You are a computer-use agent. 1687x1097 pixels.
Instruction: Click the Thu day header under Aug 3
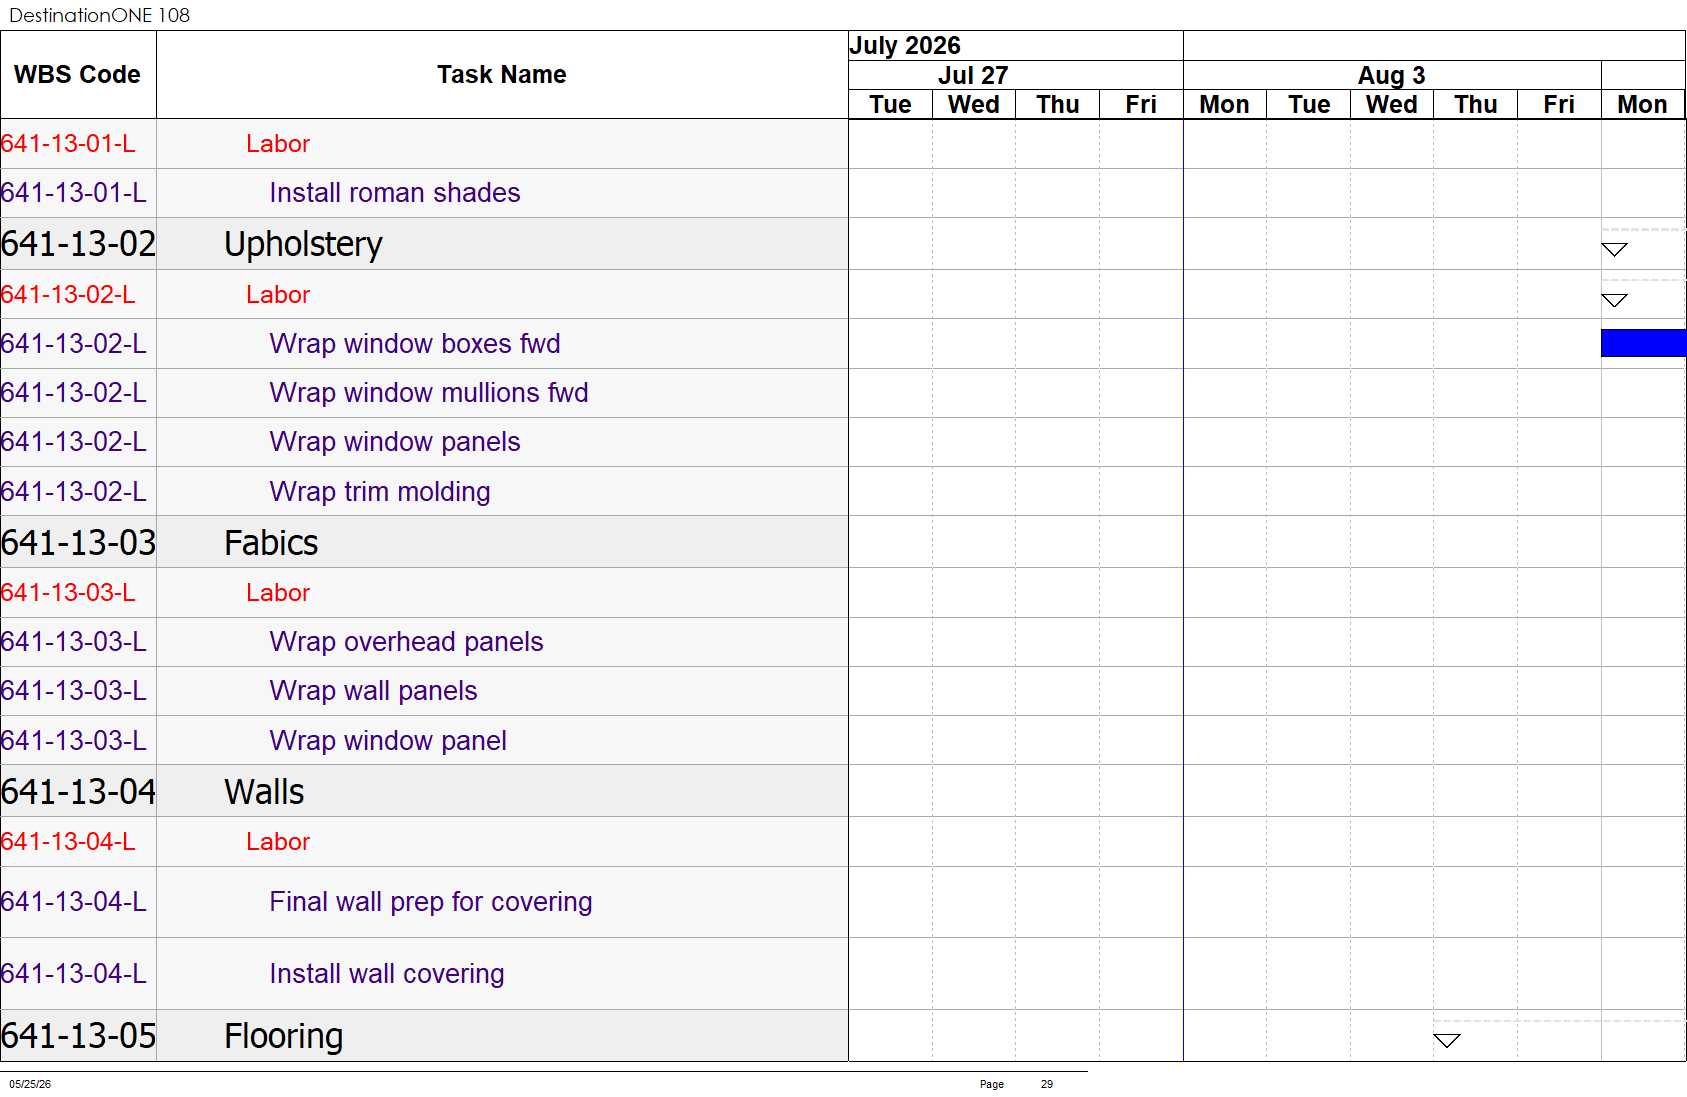coord(1476,105)
